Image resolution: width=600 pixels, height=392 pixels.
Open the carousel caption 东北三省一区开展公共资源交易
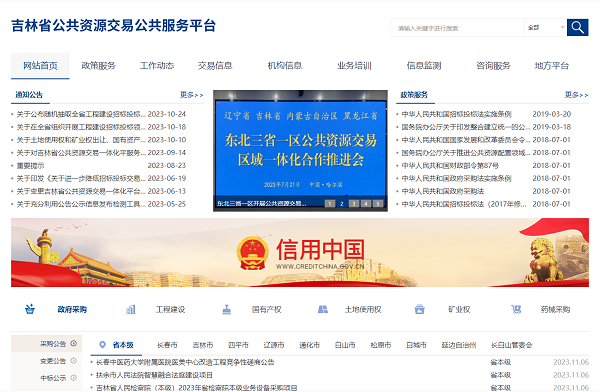[262, 204]
